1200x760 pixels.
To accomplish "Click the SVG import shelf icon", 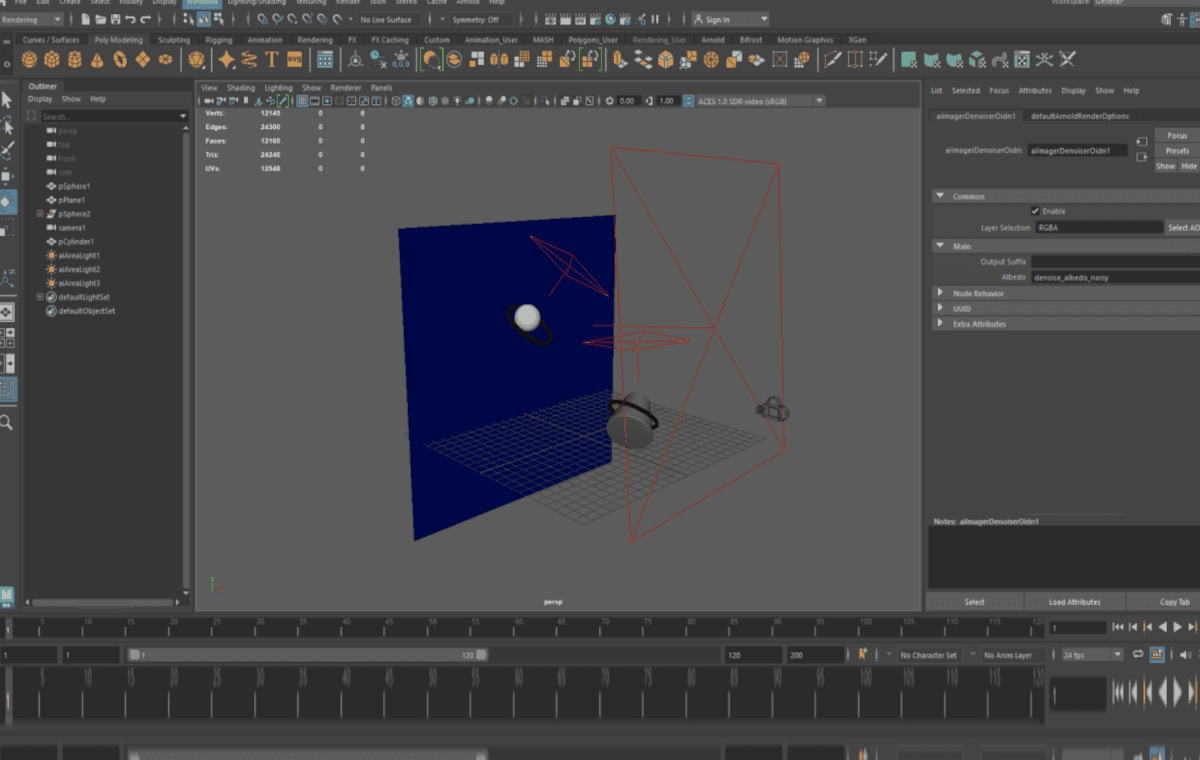I will pyautogui.click(x=294, y=60).
